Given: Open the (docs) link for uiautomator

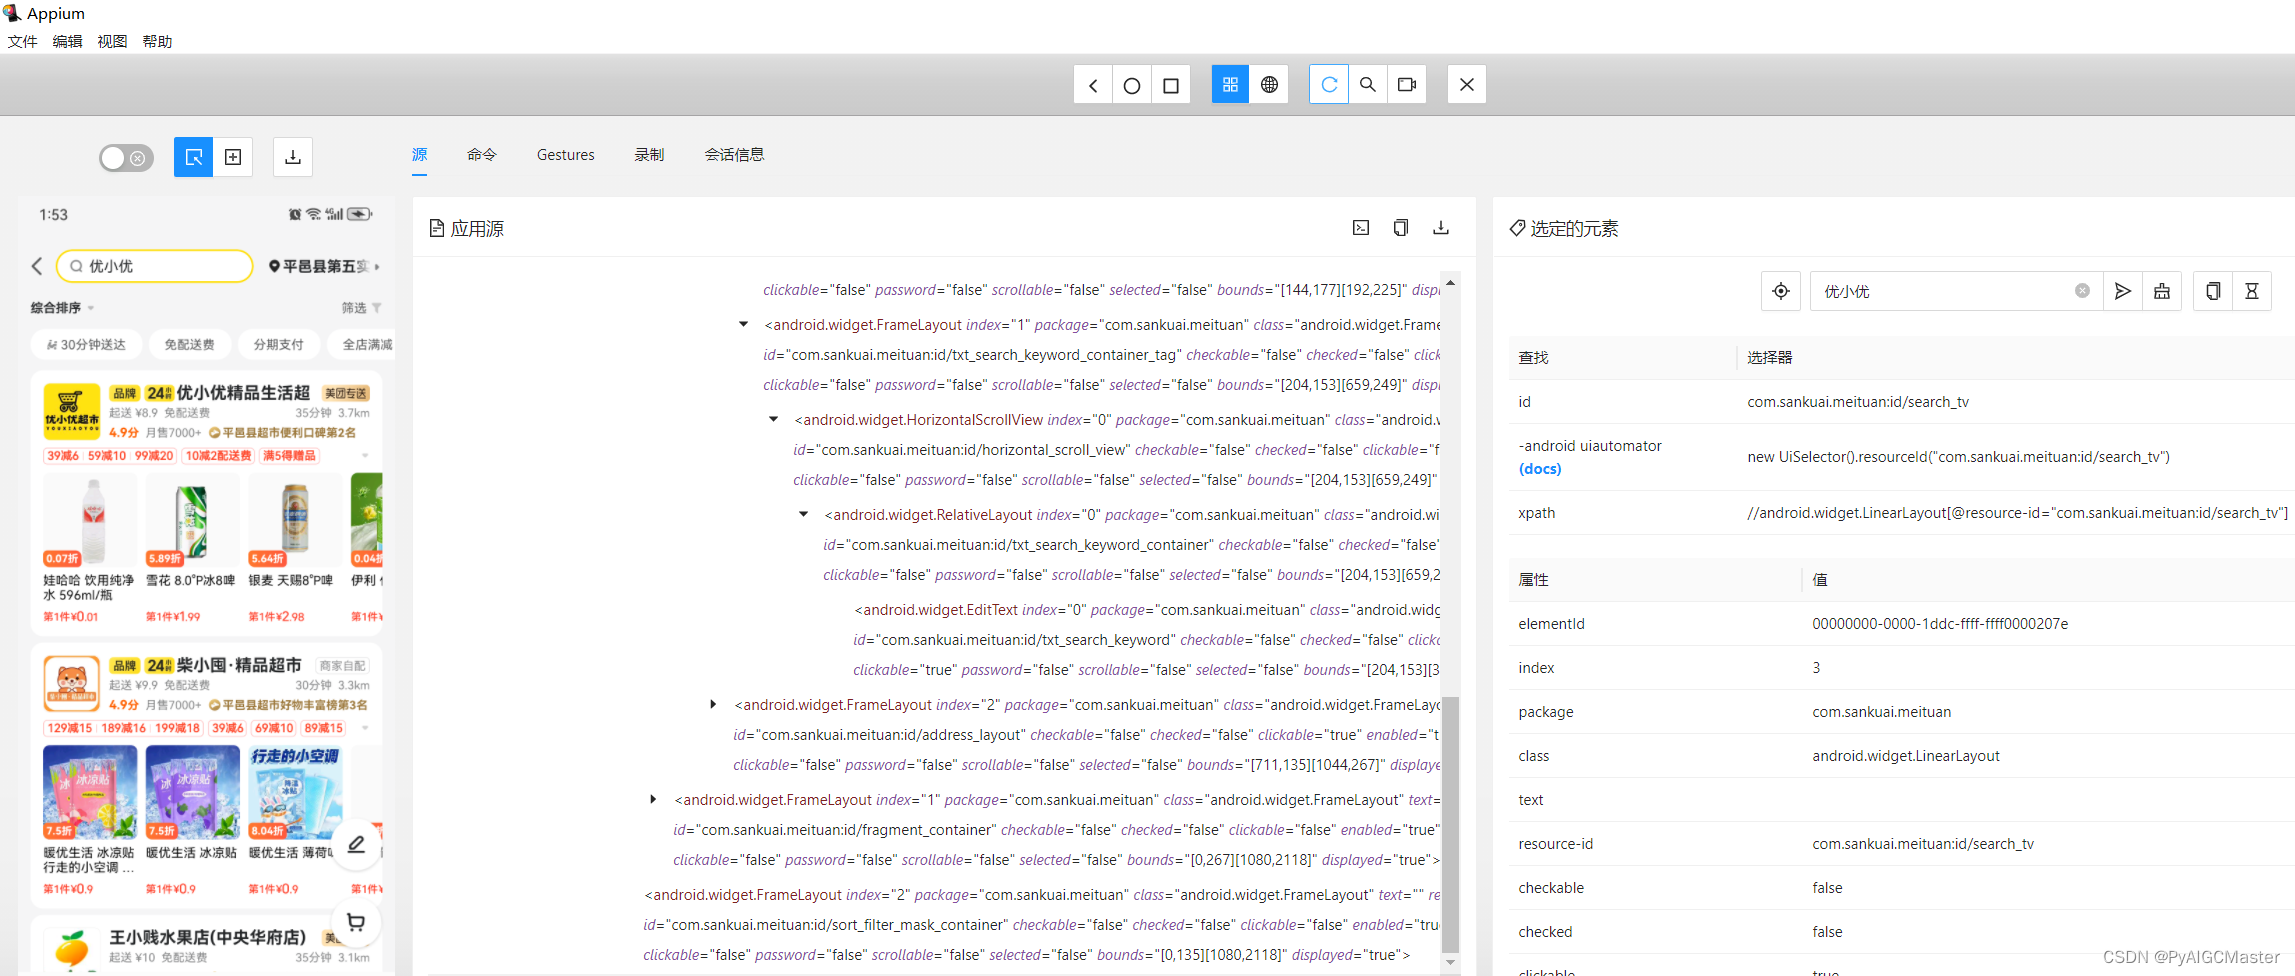Looking at the screenshot, I should [x=1540, y=469].
